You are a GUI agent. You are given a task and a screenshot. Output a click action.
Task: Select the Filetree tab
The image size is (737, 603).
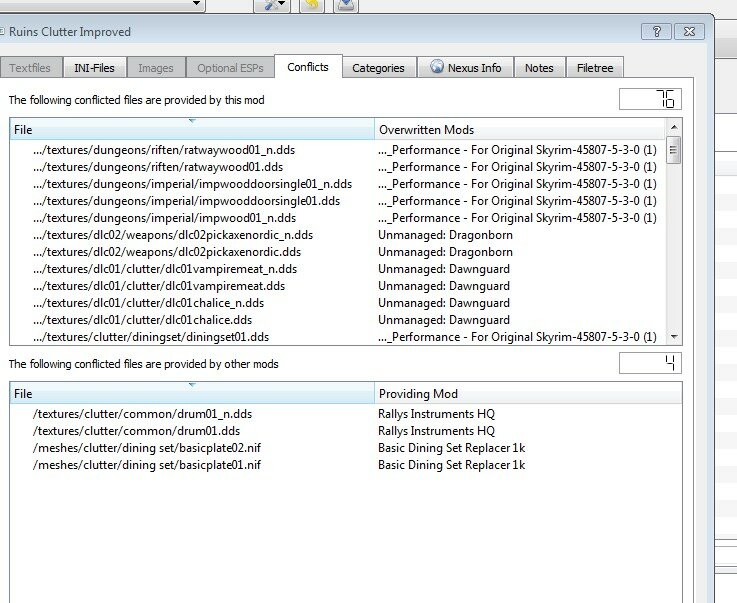[595, 68]
